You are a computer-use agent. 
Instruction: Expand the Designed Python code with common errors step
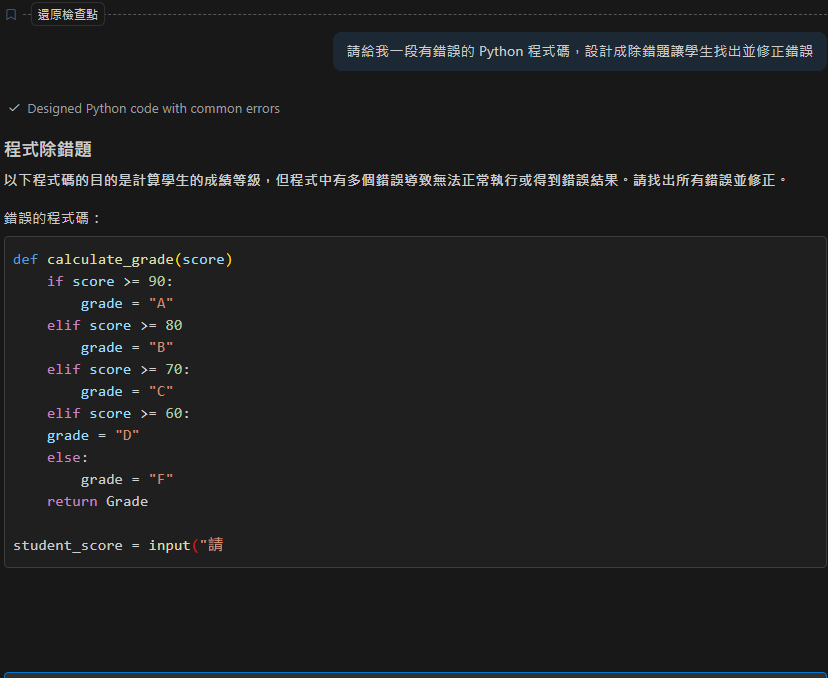pos(153,108)
